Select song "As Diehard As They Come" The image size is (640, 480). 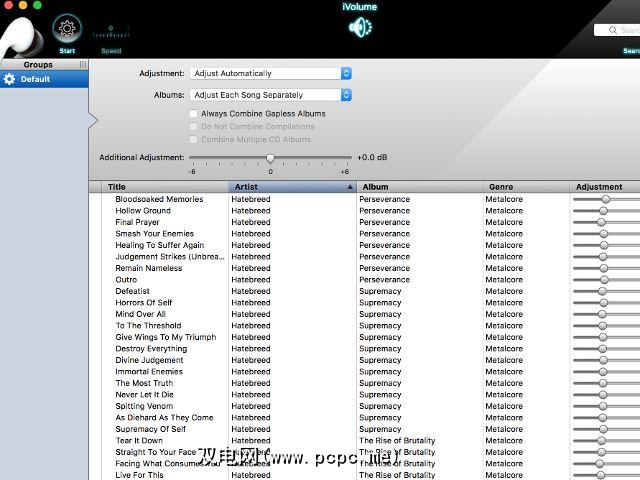pyautogui.click(x=164, y=418)
